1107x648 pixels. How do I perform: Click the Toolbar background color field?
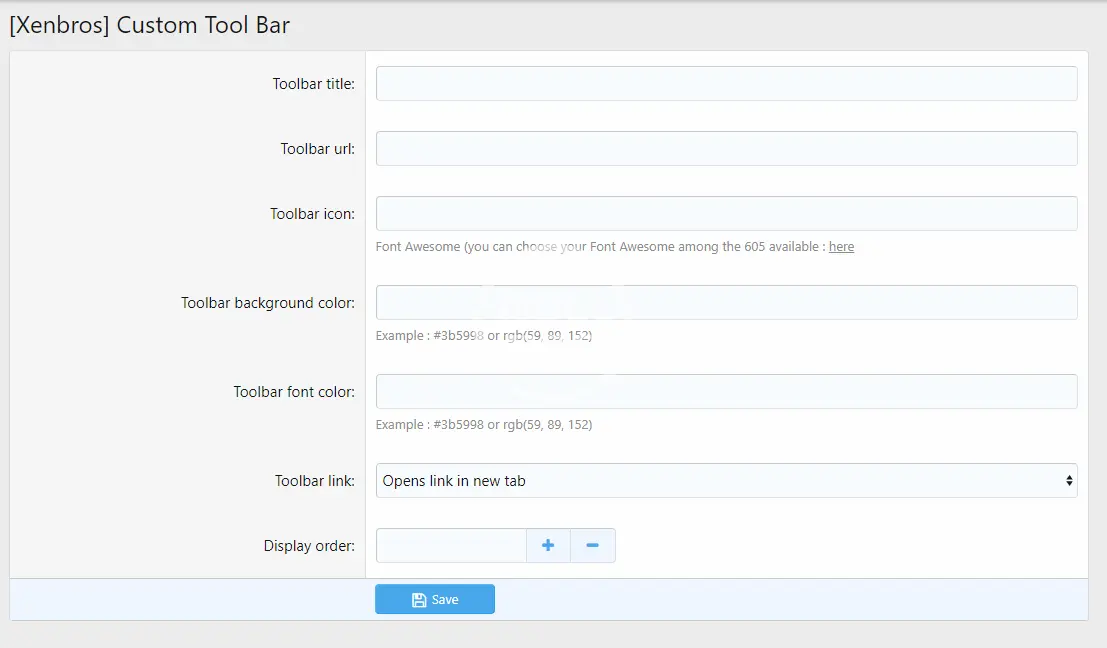[726, 303]
